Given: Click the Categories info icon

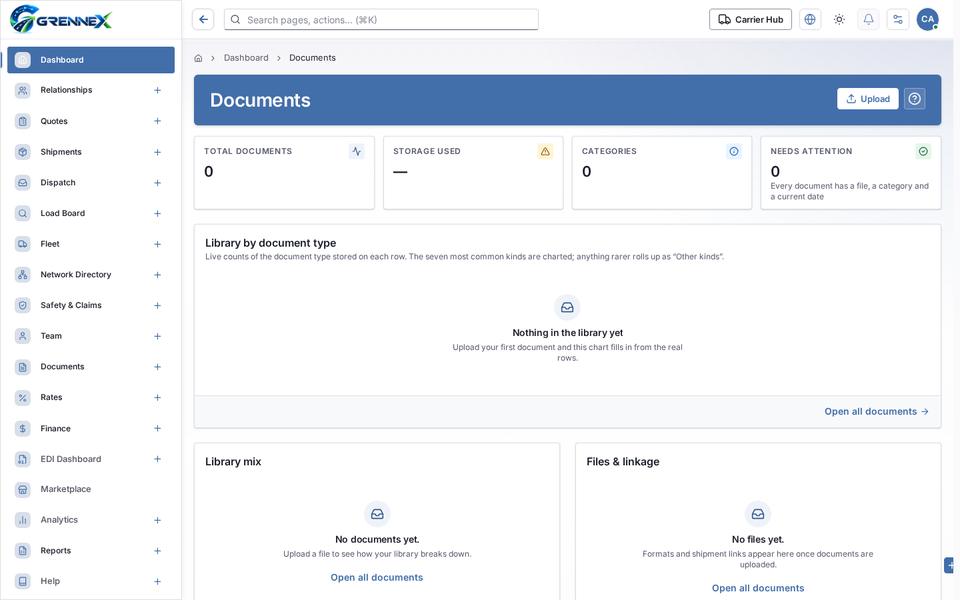Looking at the screenshot, I should 733,151.
